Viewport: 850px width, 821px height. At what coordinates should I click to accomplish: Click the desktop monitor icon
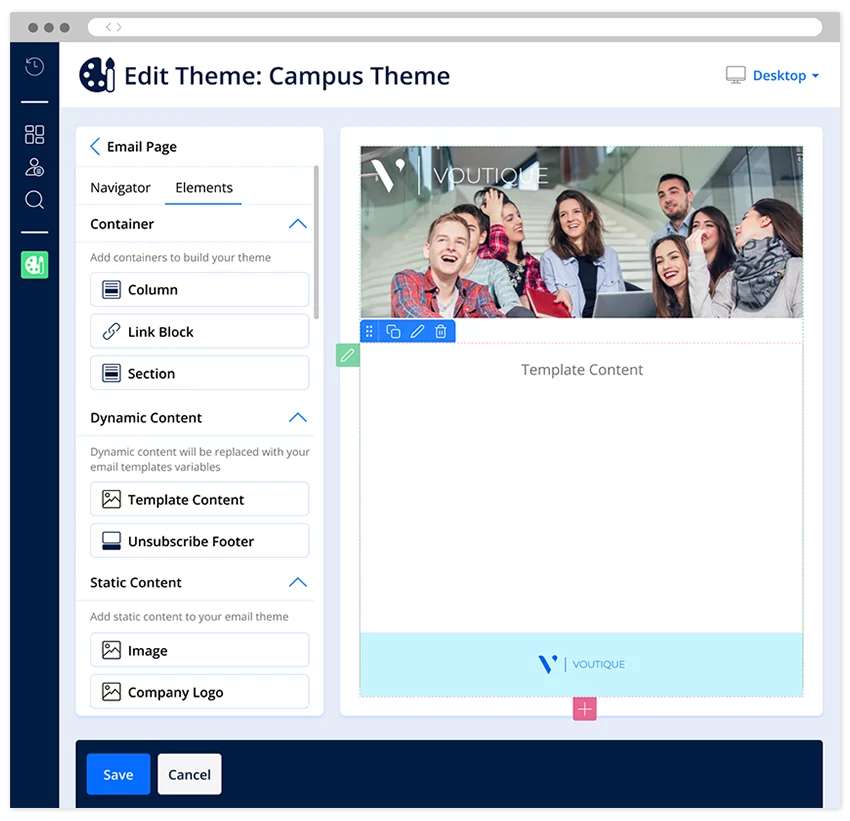point(736,75)
